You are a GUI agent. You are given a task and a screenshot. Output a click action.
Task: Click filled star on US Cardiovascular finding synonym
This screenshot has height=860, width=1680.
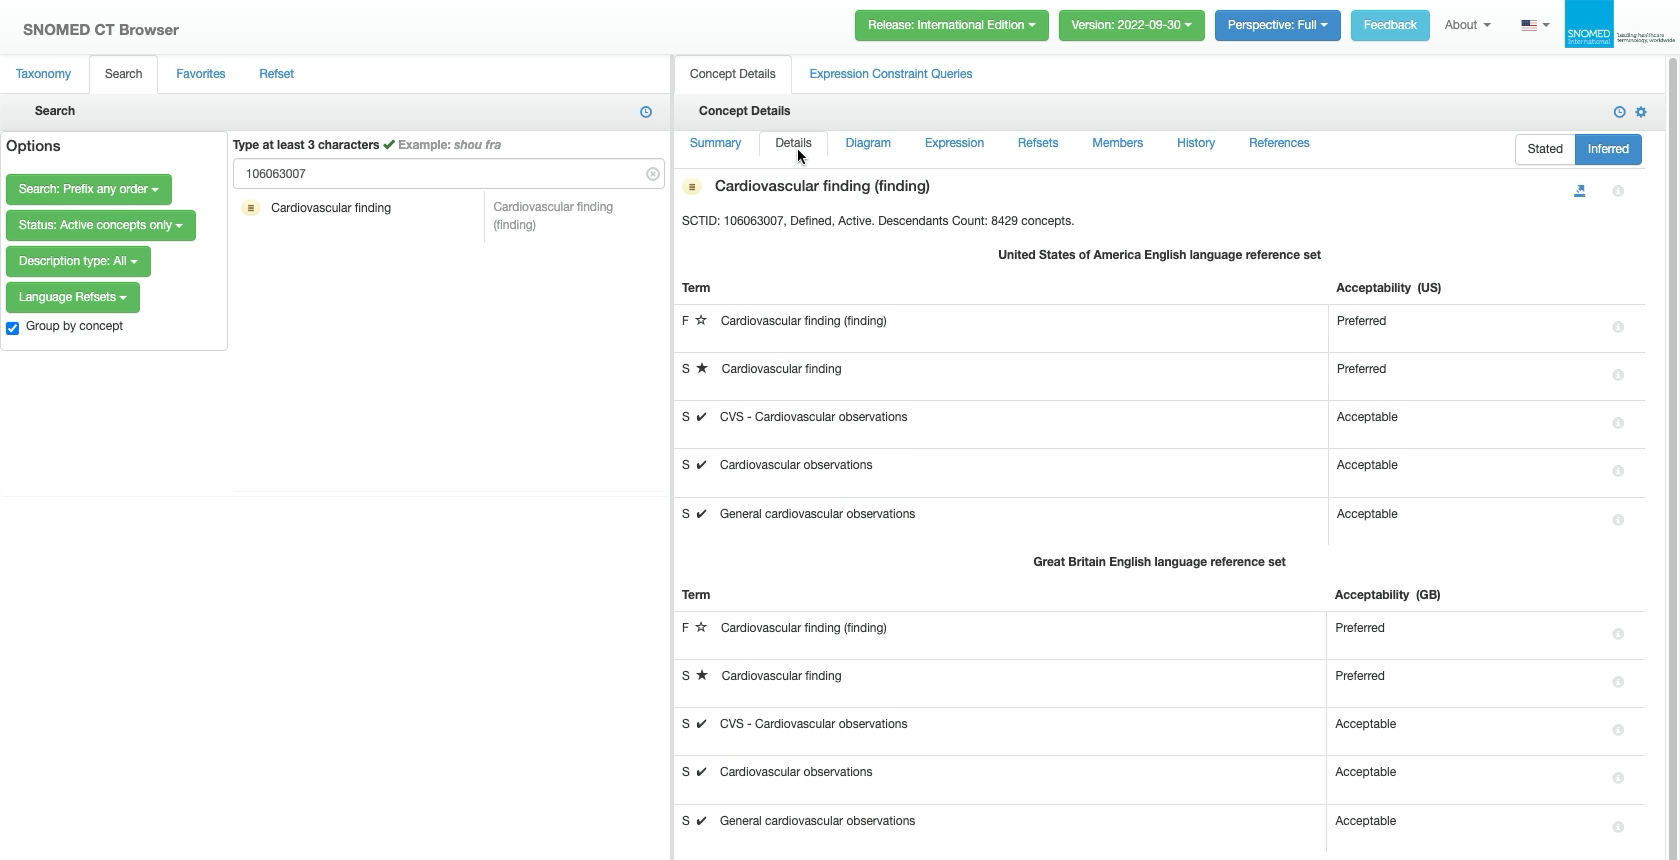[702, 369]
